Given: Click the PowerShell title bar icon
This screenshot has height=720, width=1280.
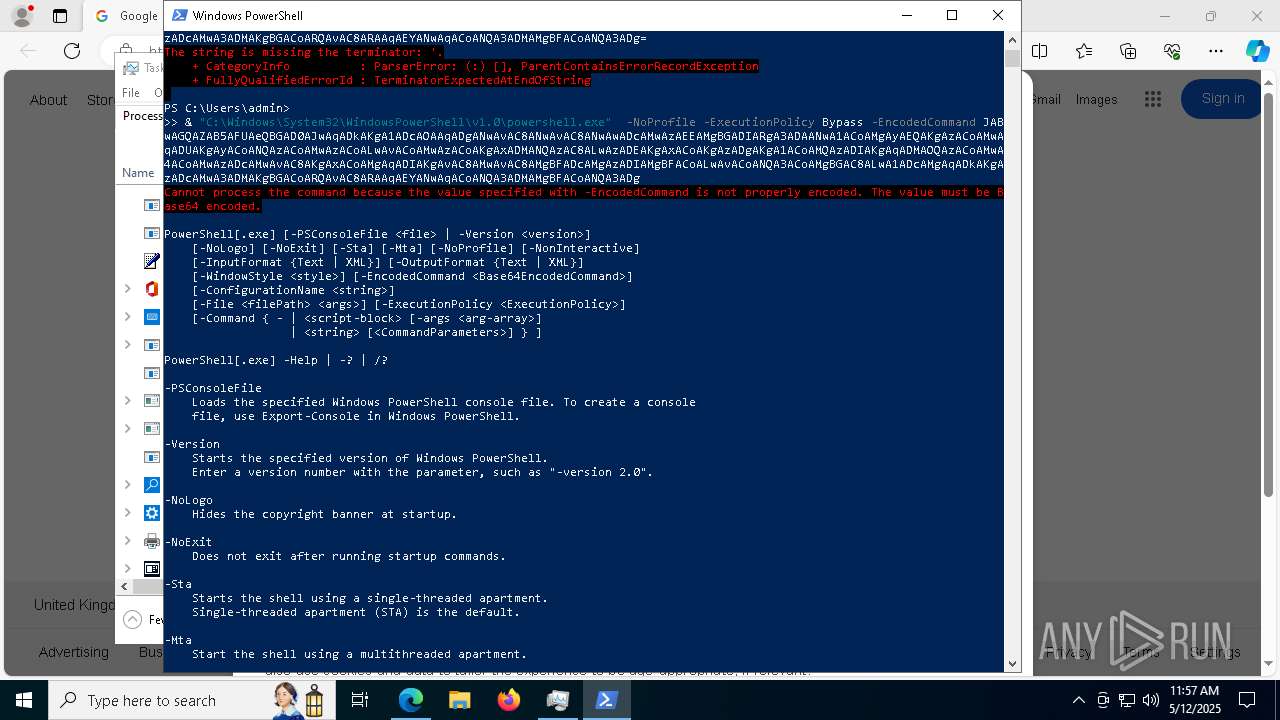Looking at the screenshot, I should point(179,15).
